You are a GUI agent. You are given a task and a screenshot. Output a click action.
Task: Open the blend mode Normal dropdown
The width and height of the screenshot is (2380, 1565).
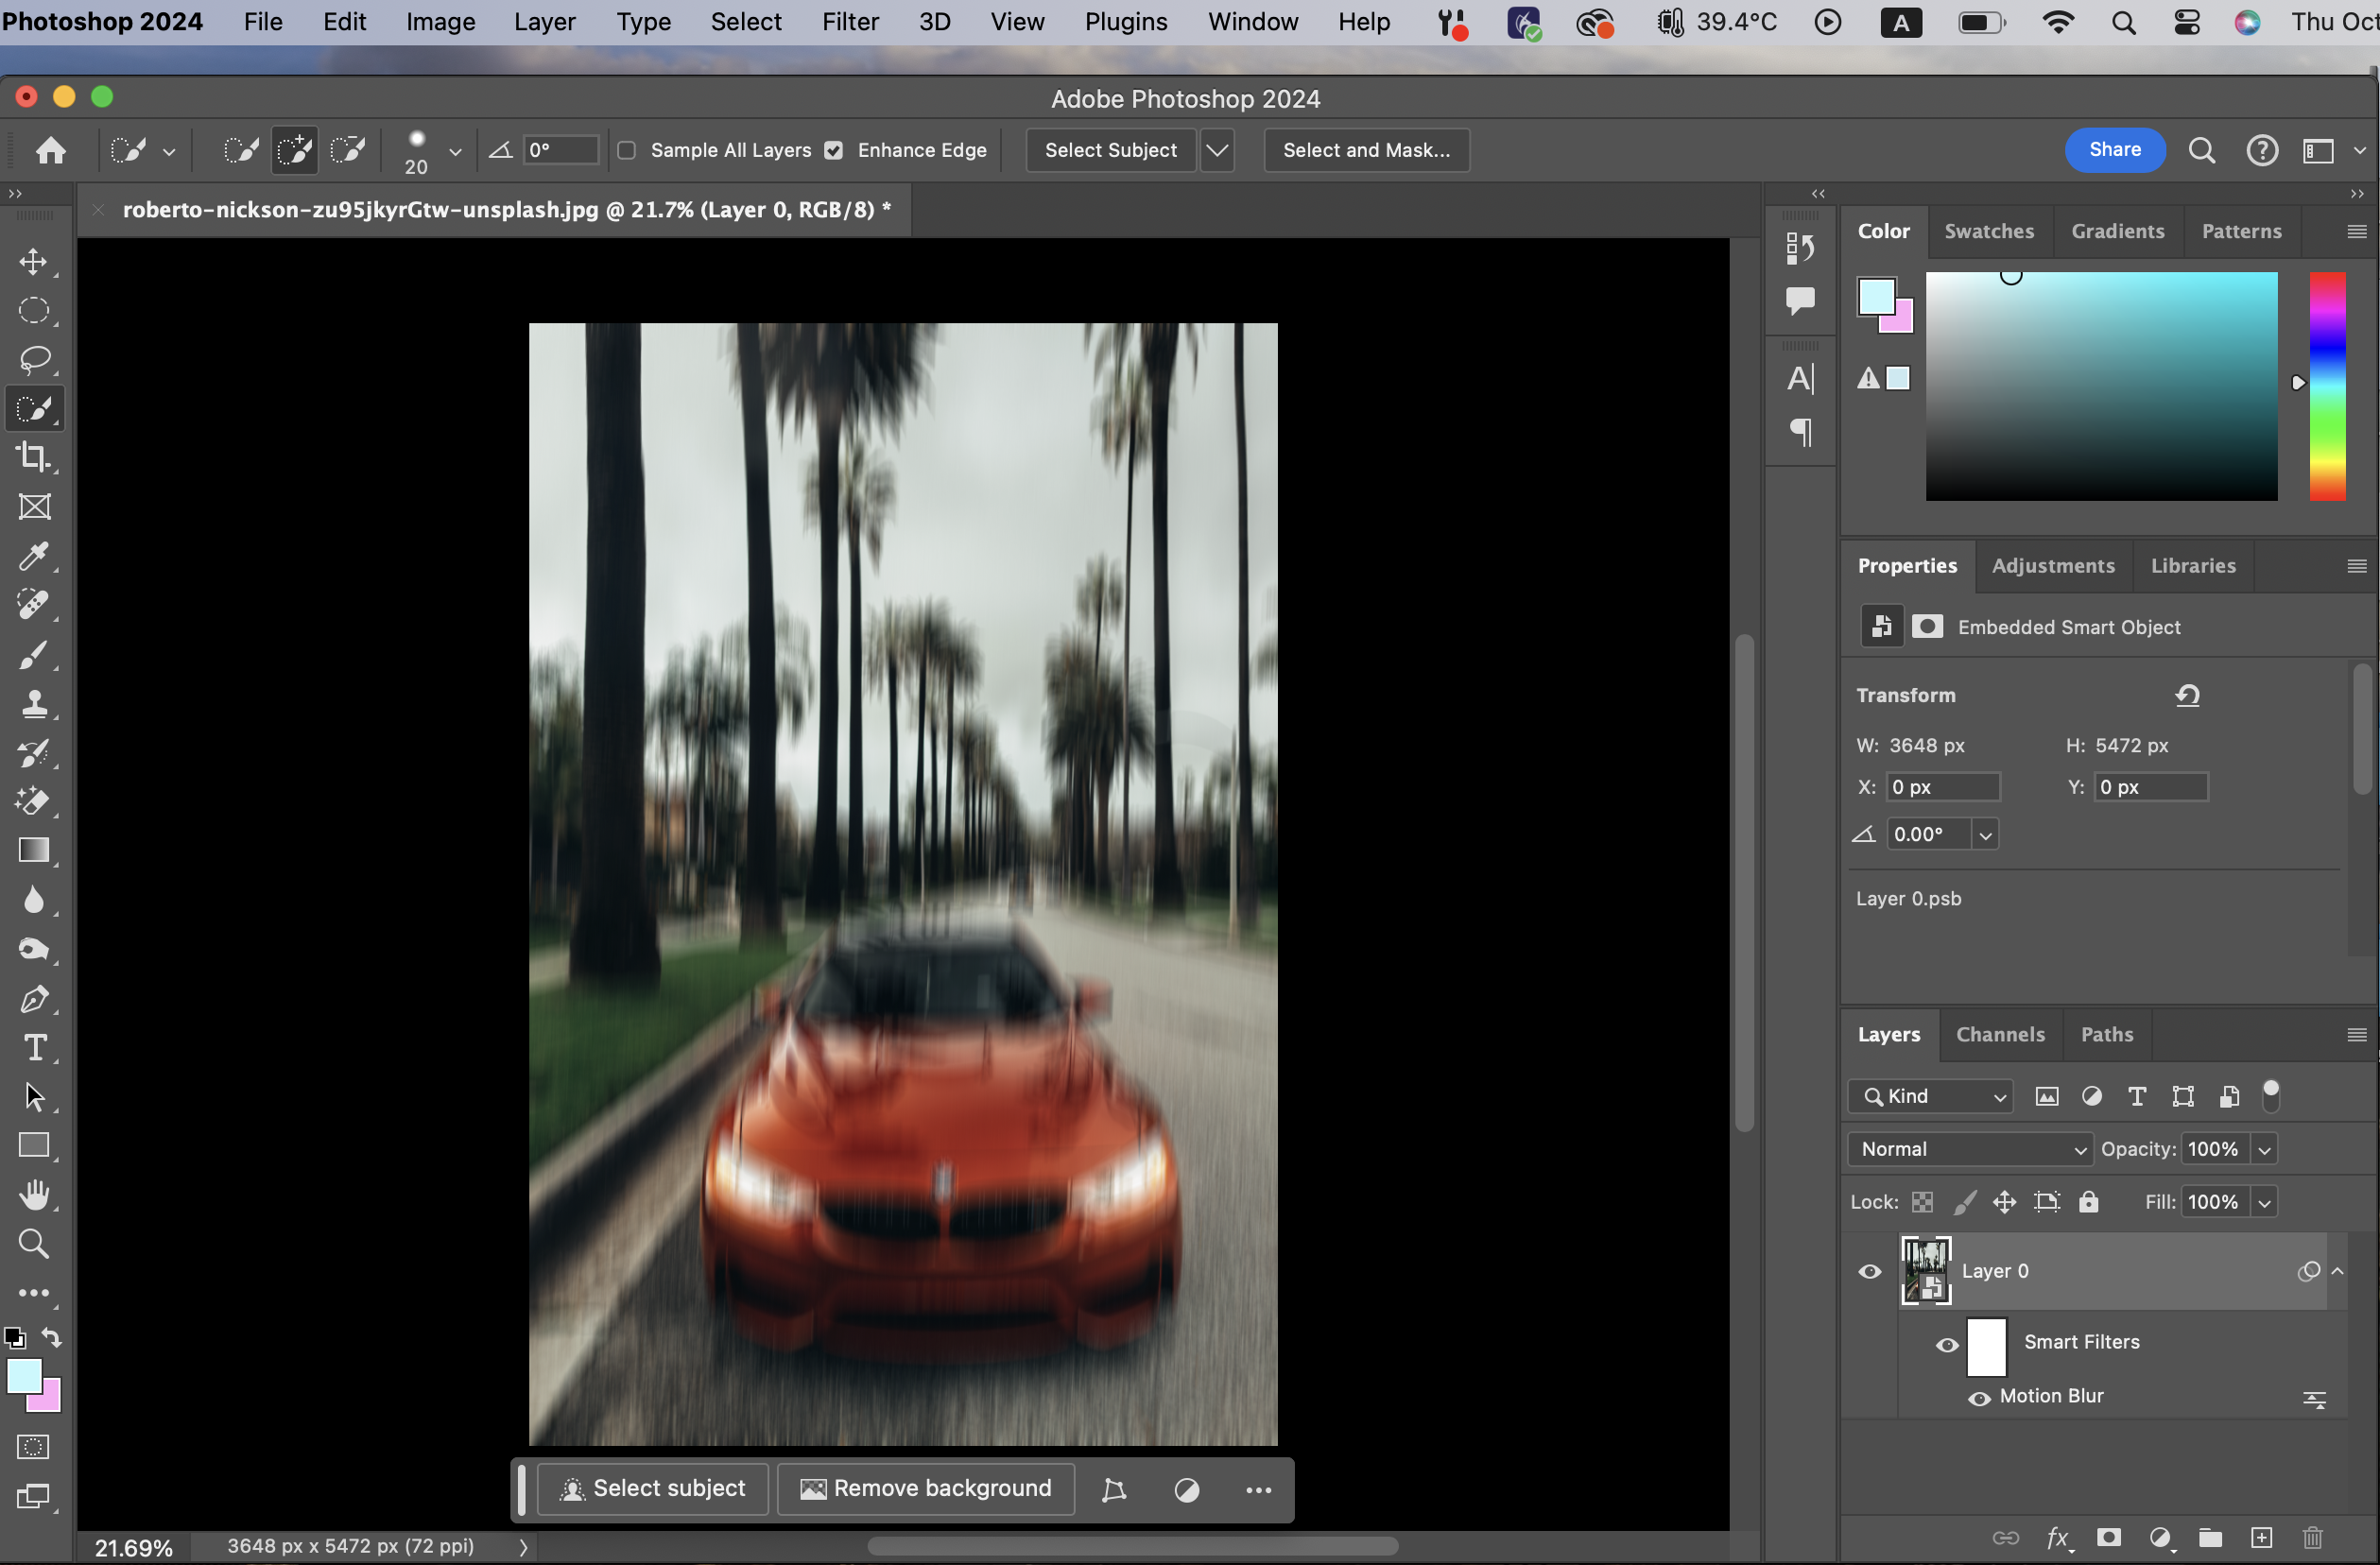click(x=1969, y=1149)
